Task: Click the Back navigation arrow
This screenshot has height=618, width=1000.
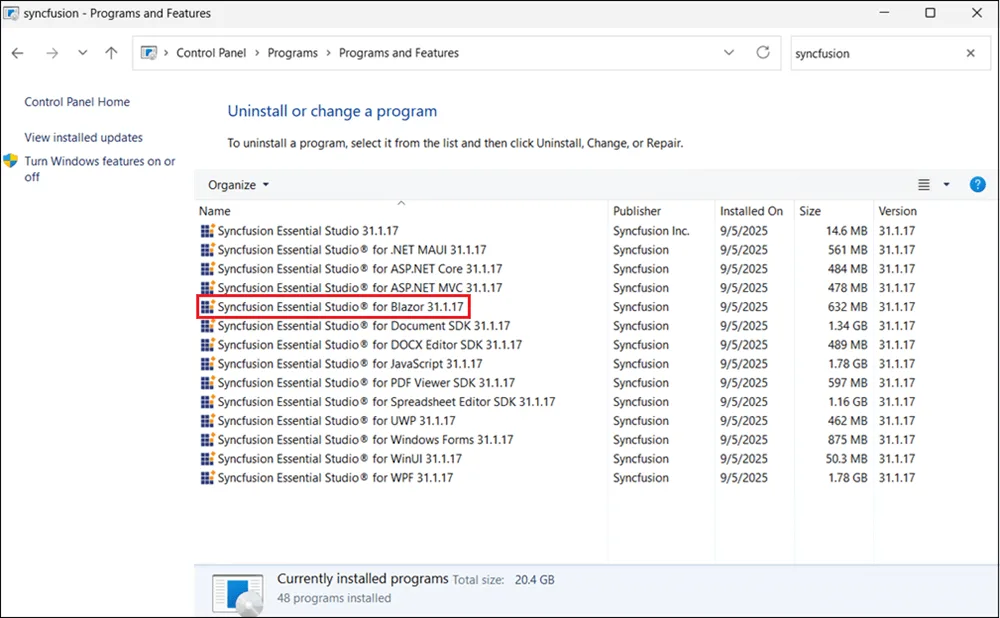Action: (17, 53)
